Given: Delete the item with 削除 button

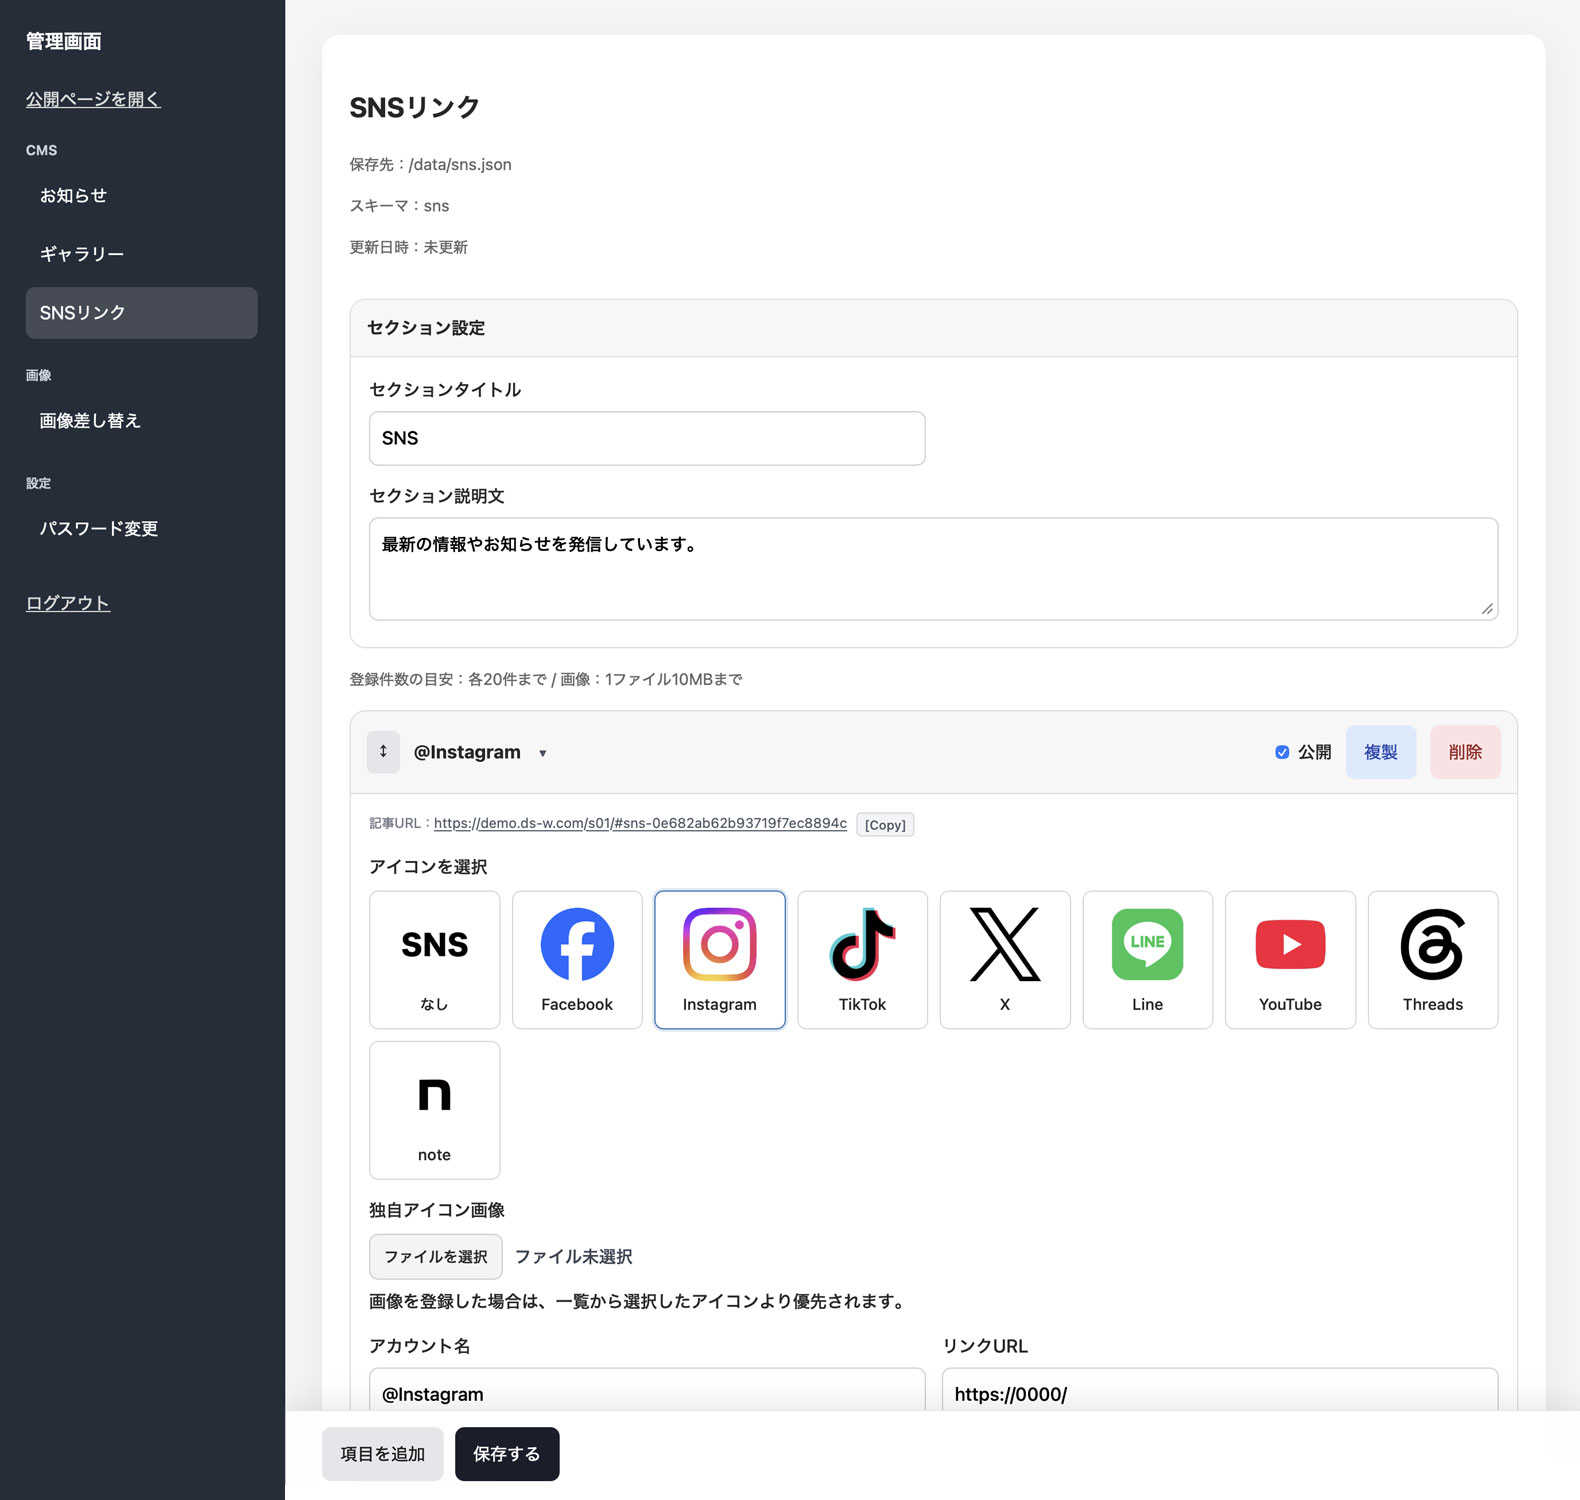Looking at the screenshot, I should 1465,752.
